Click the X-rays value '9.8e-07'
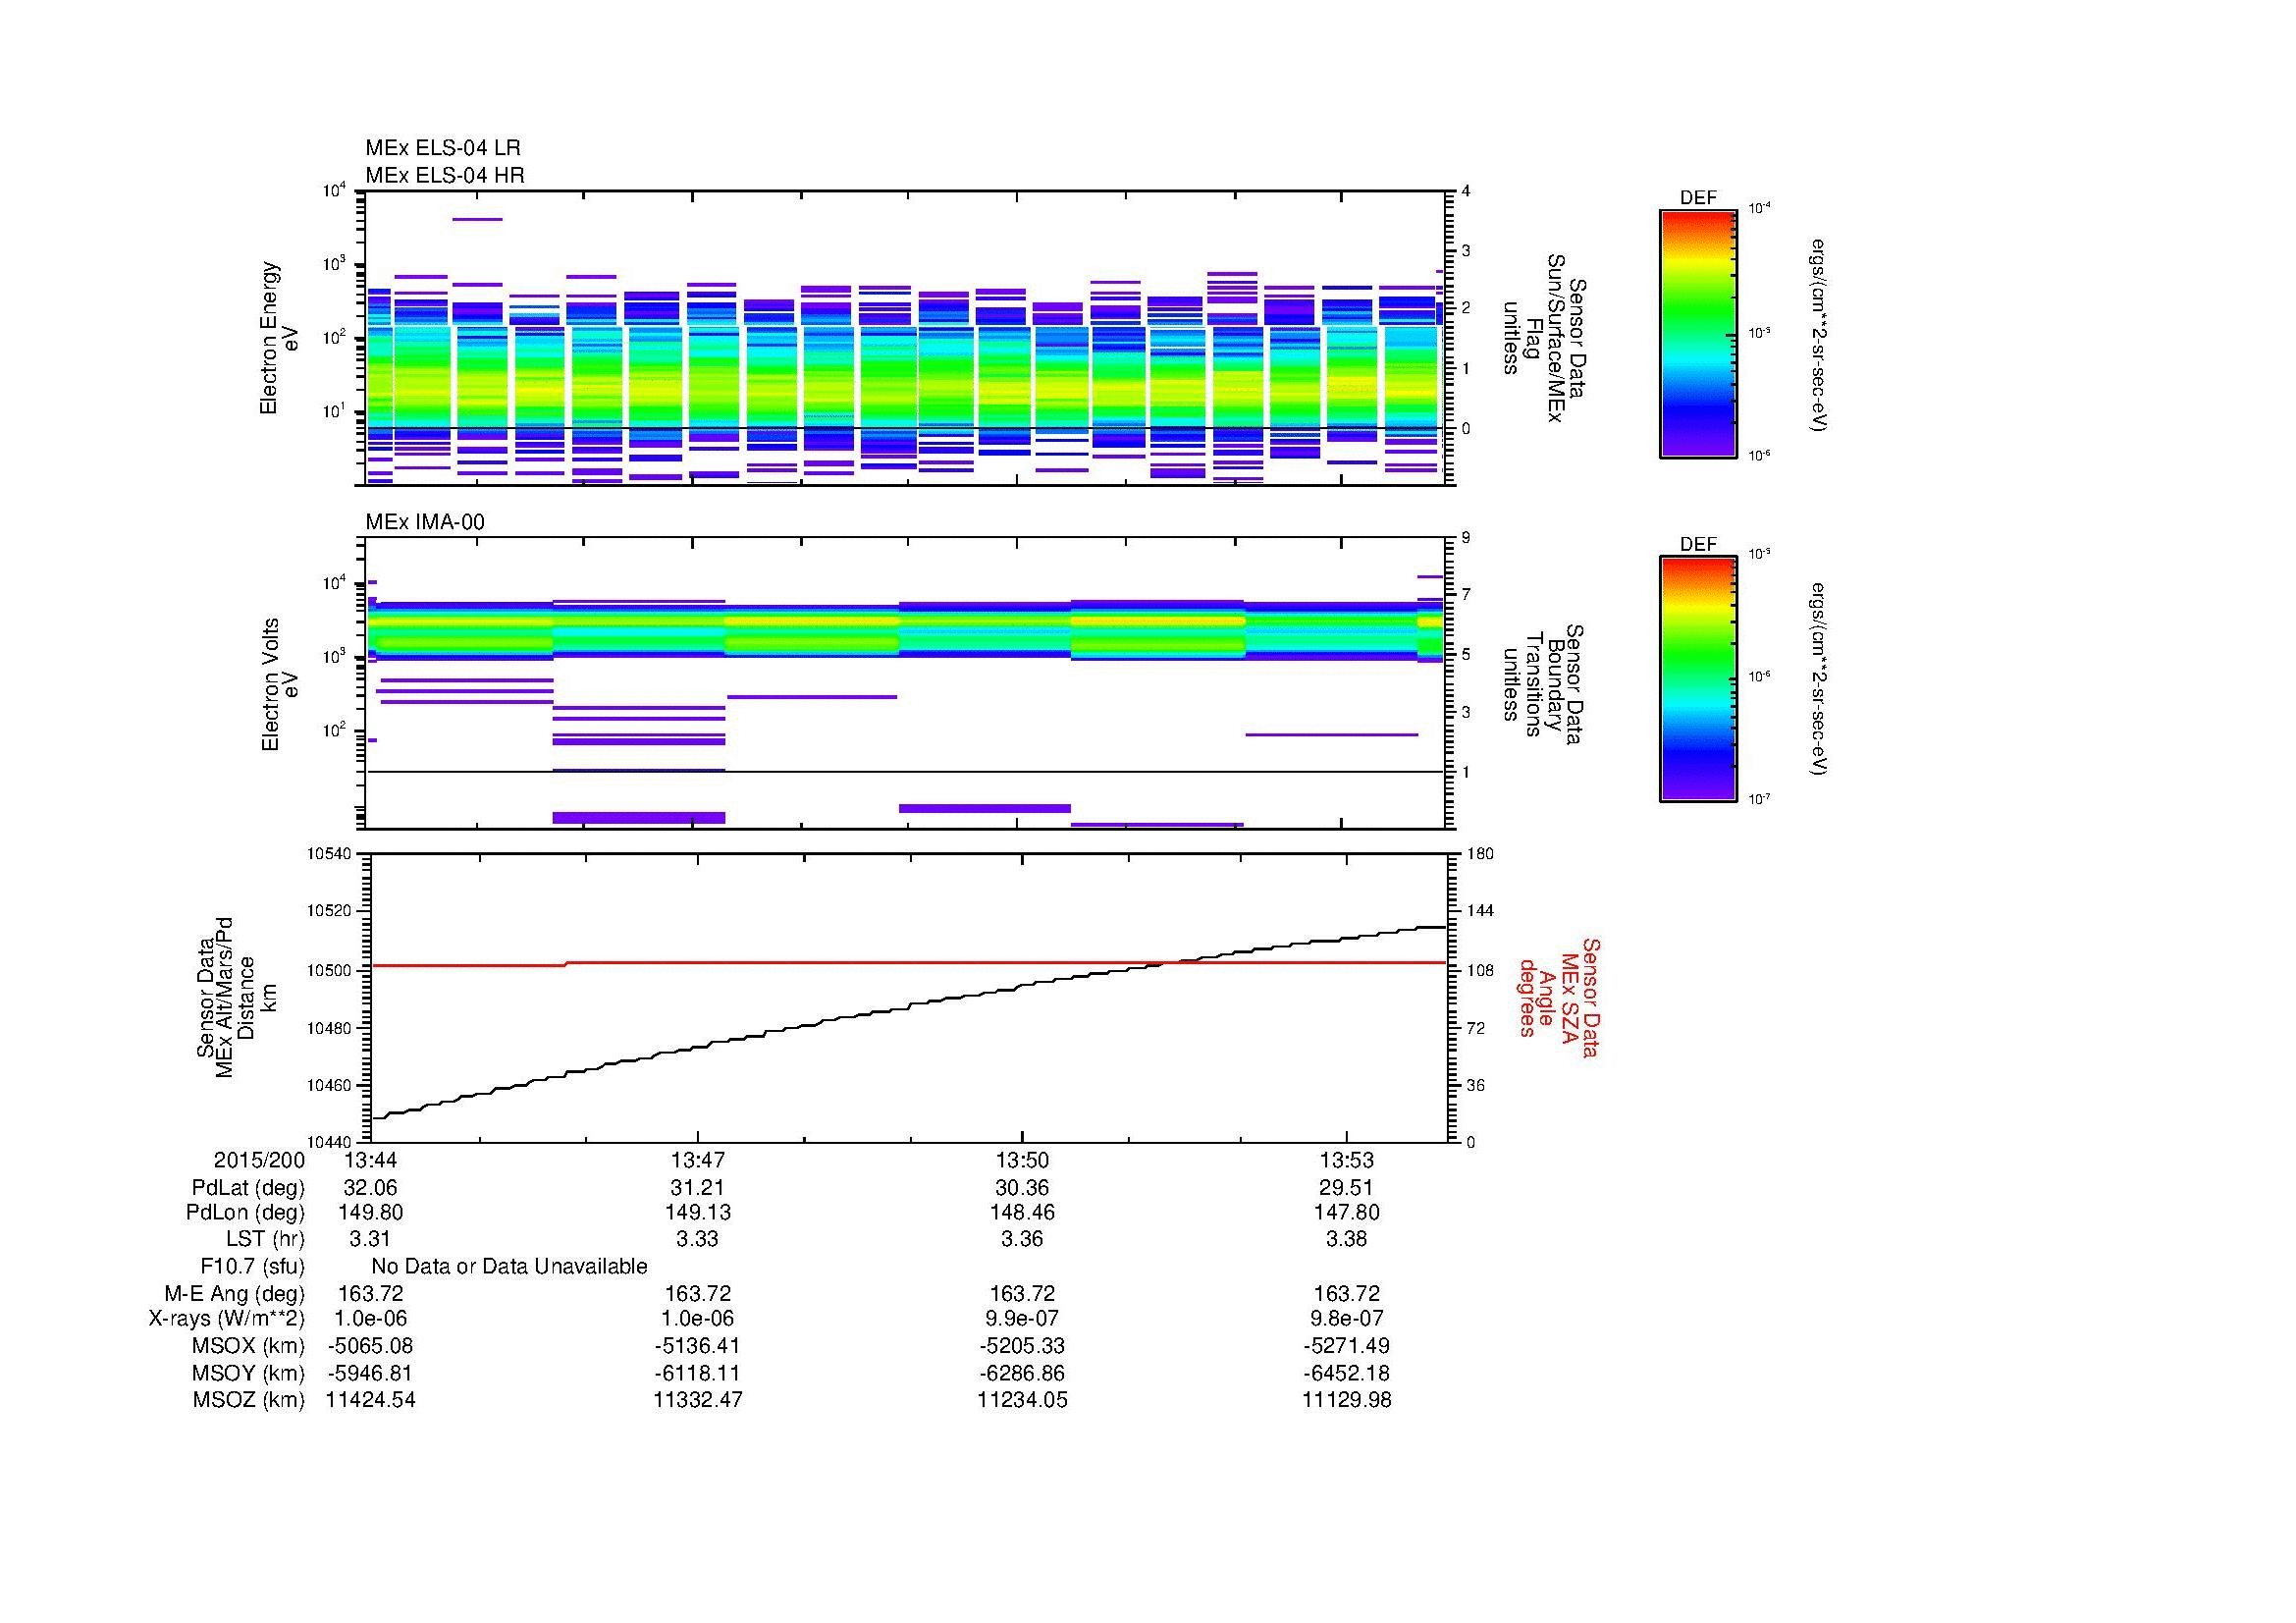Screen dimensions: 2296x1623 pos(1346,1319)
